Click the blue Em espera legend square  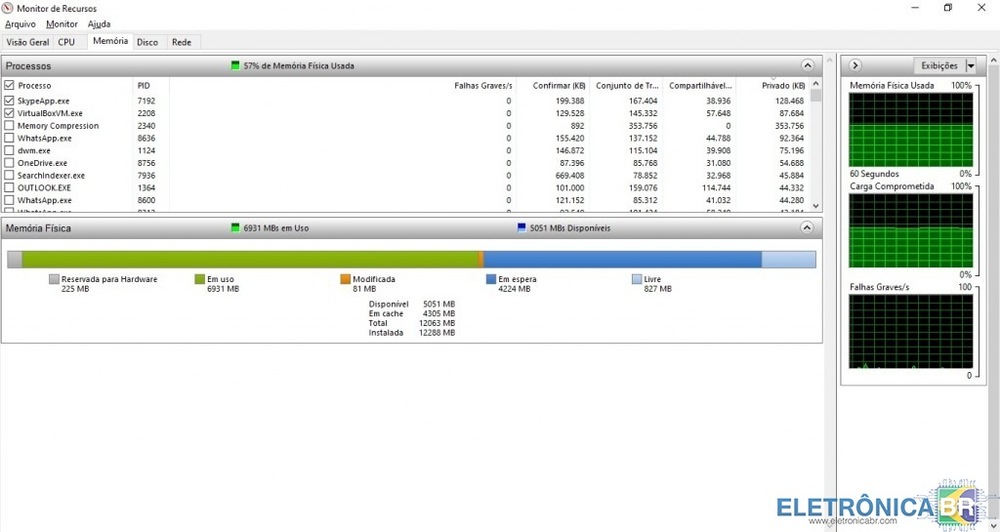click(x=490, y=280)
